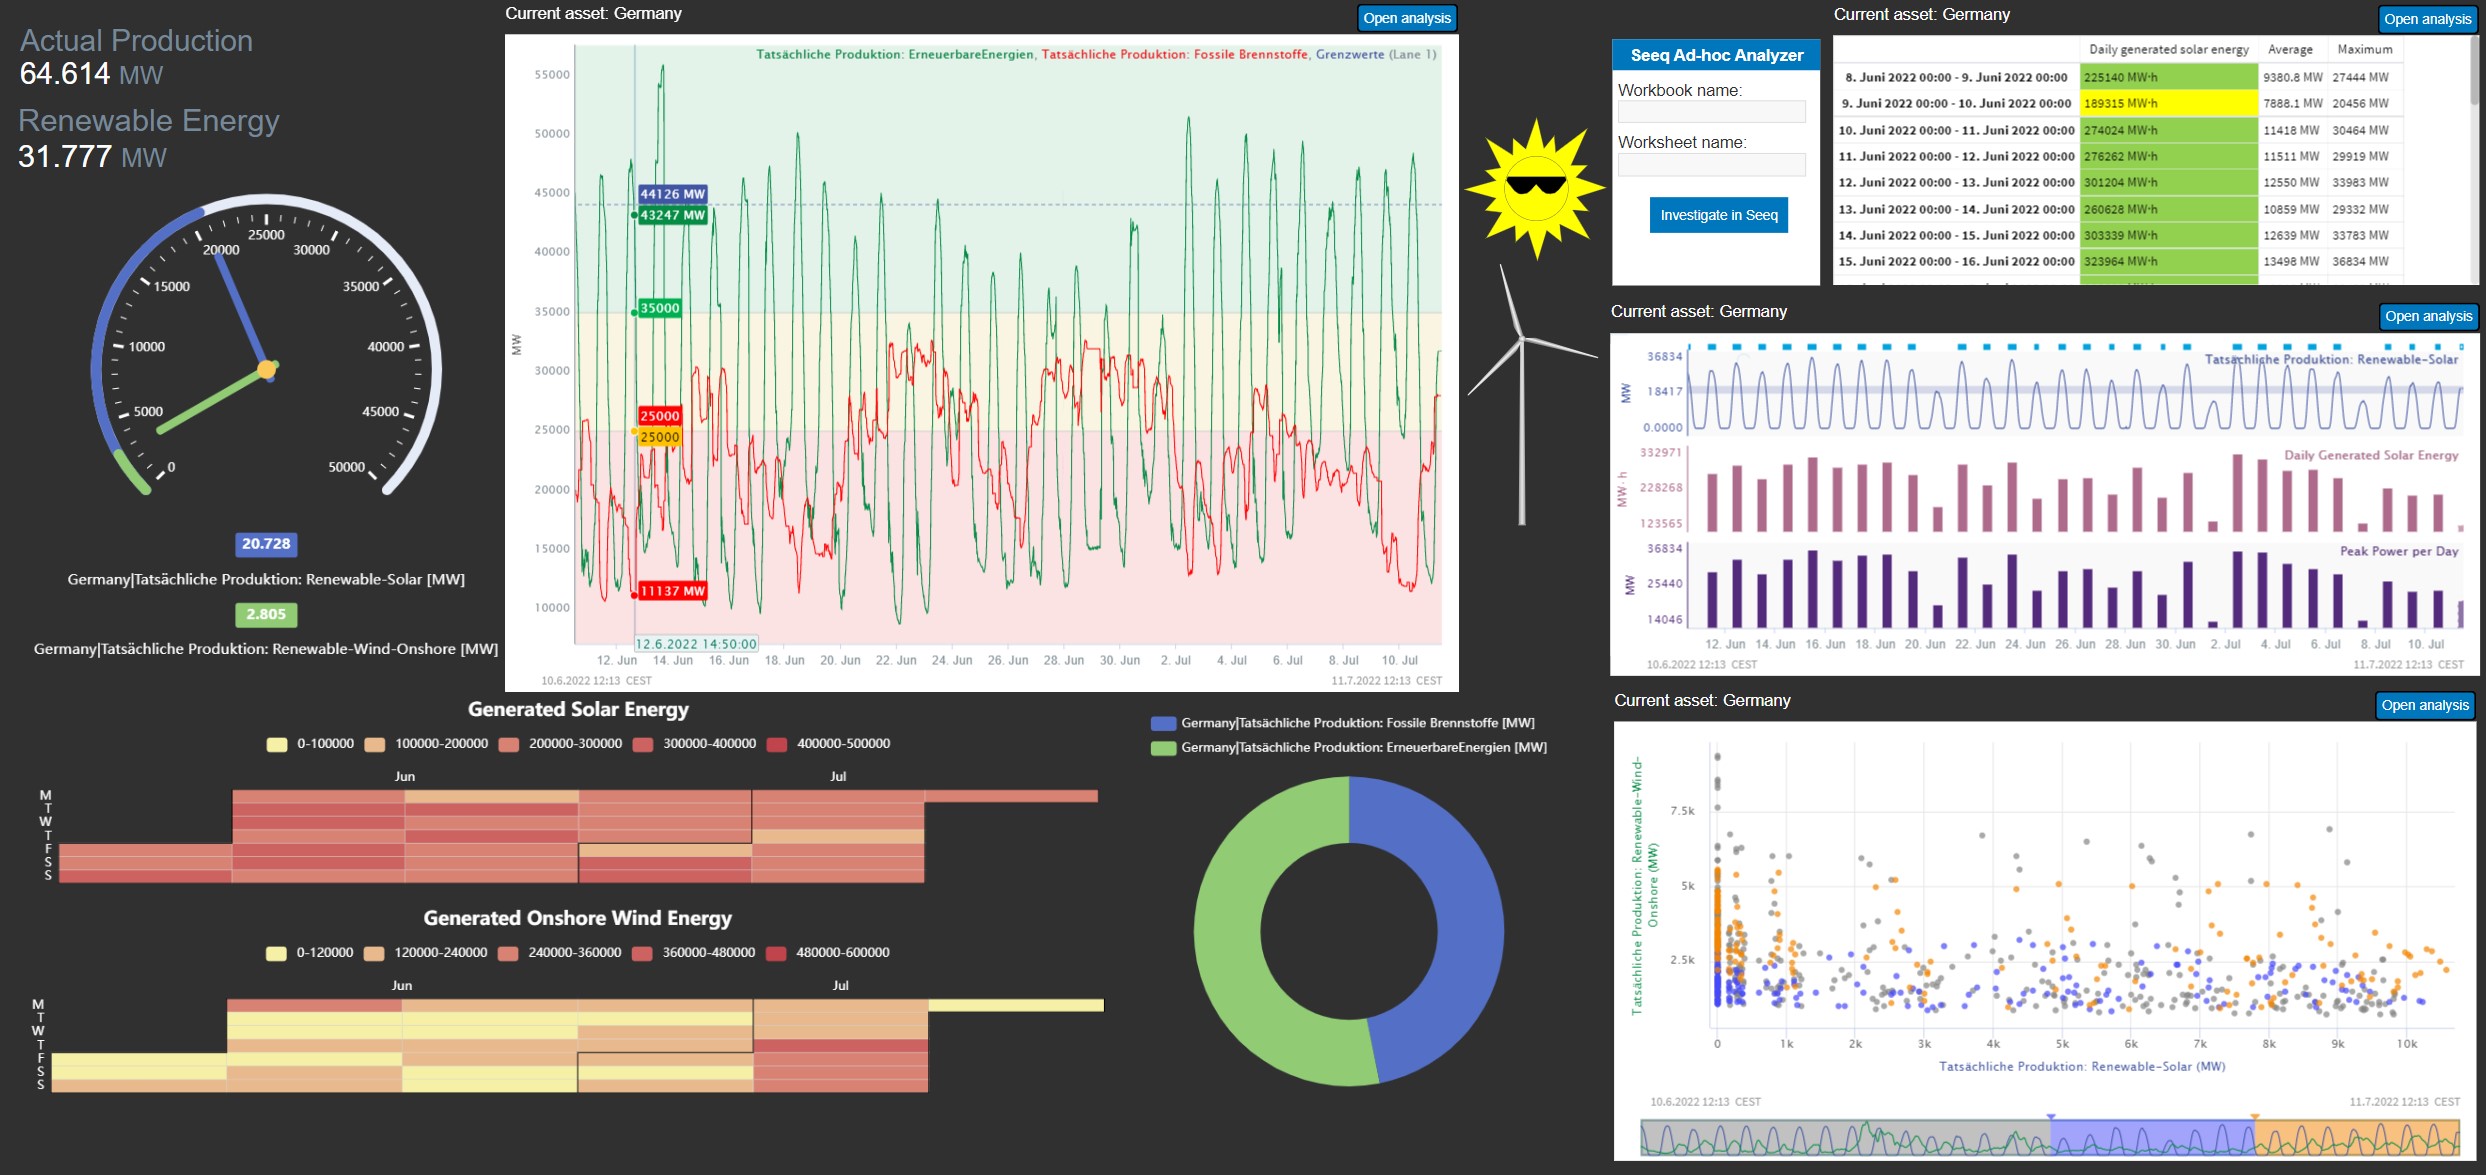Toggle the 480000-600000 wind energy legend entry
Image resolution: width=2486 pixels, height=1175 pixels.
[x=828, y=953]
